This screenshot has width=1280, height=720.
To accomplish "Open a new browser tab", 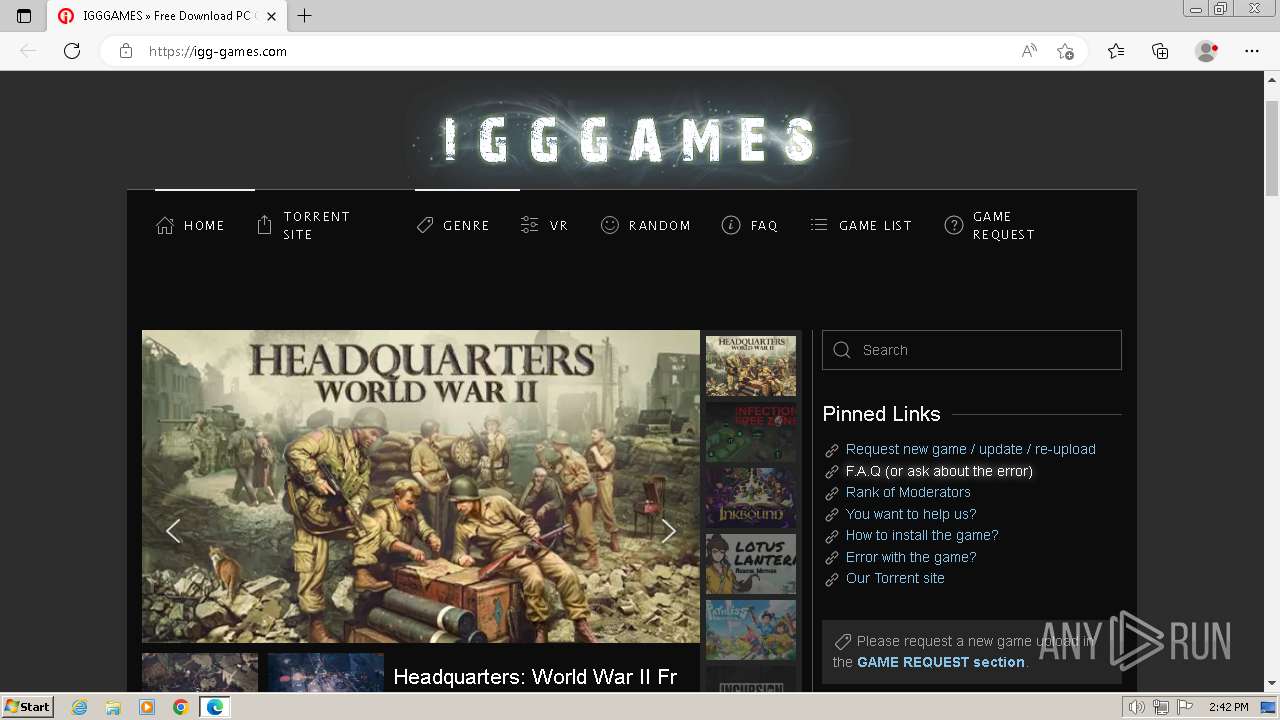I will 305,16.
